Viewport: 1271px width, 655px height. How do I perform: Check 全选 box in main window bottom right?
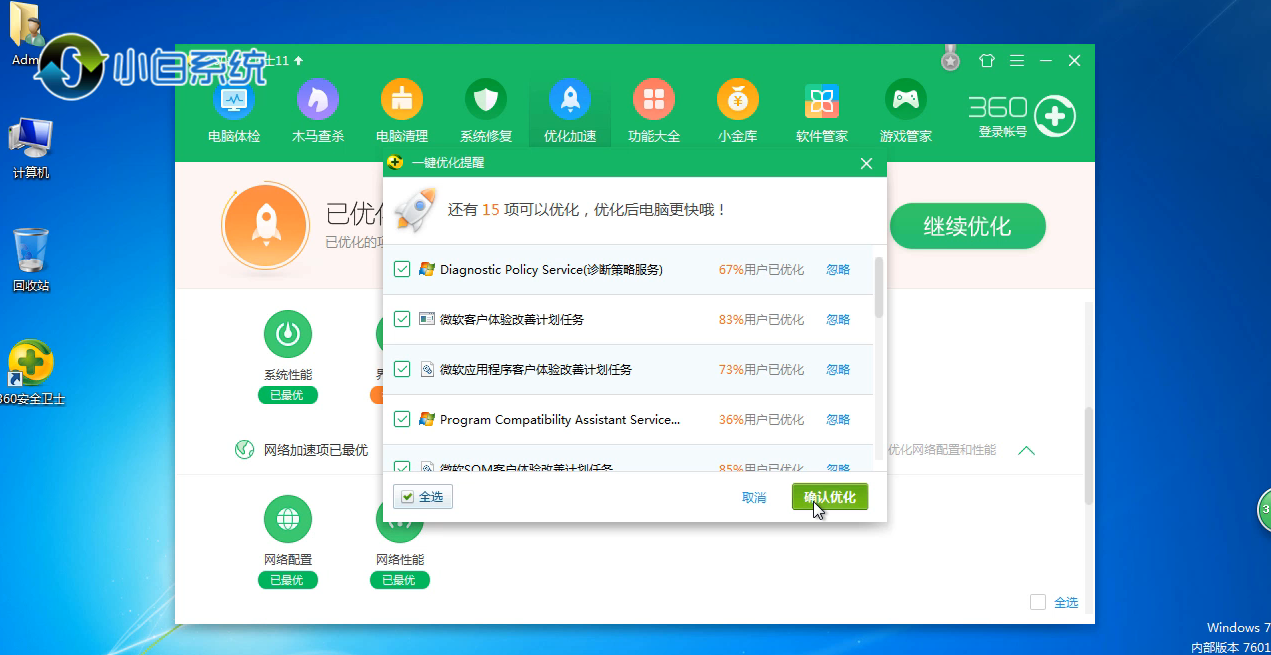[1038, 602]
